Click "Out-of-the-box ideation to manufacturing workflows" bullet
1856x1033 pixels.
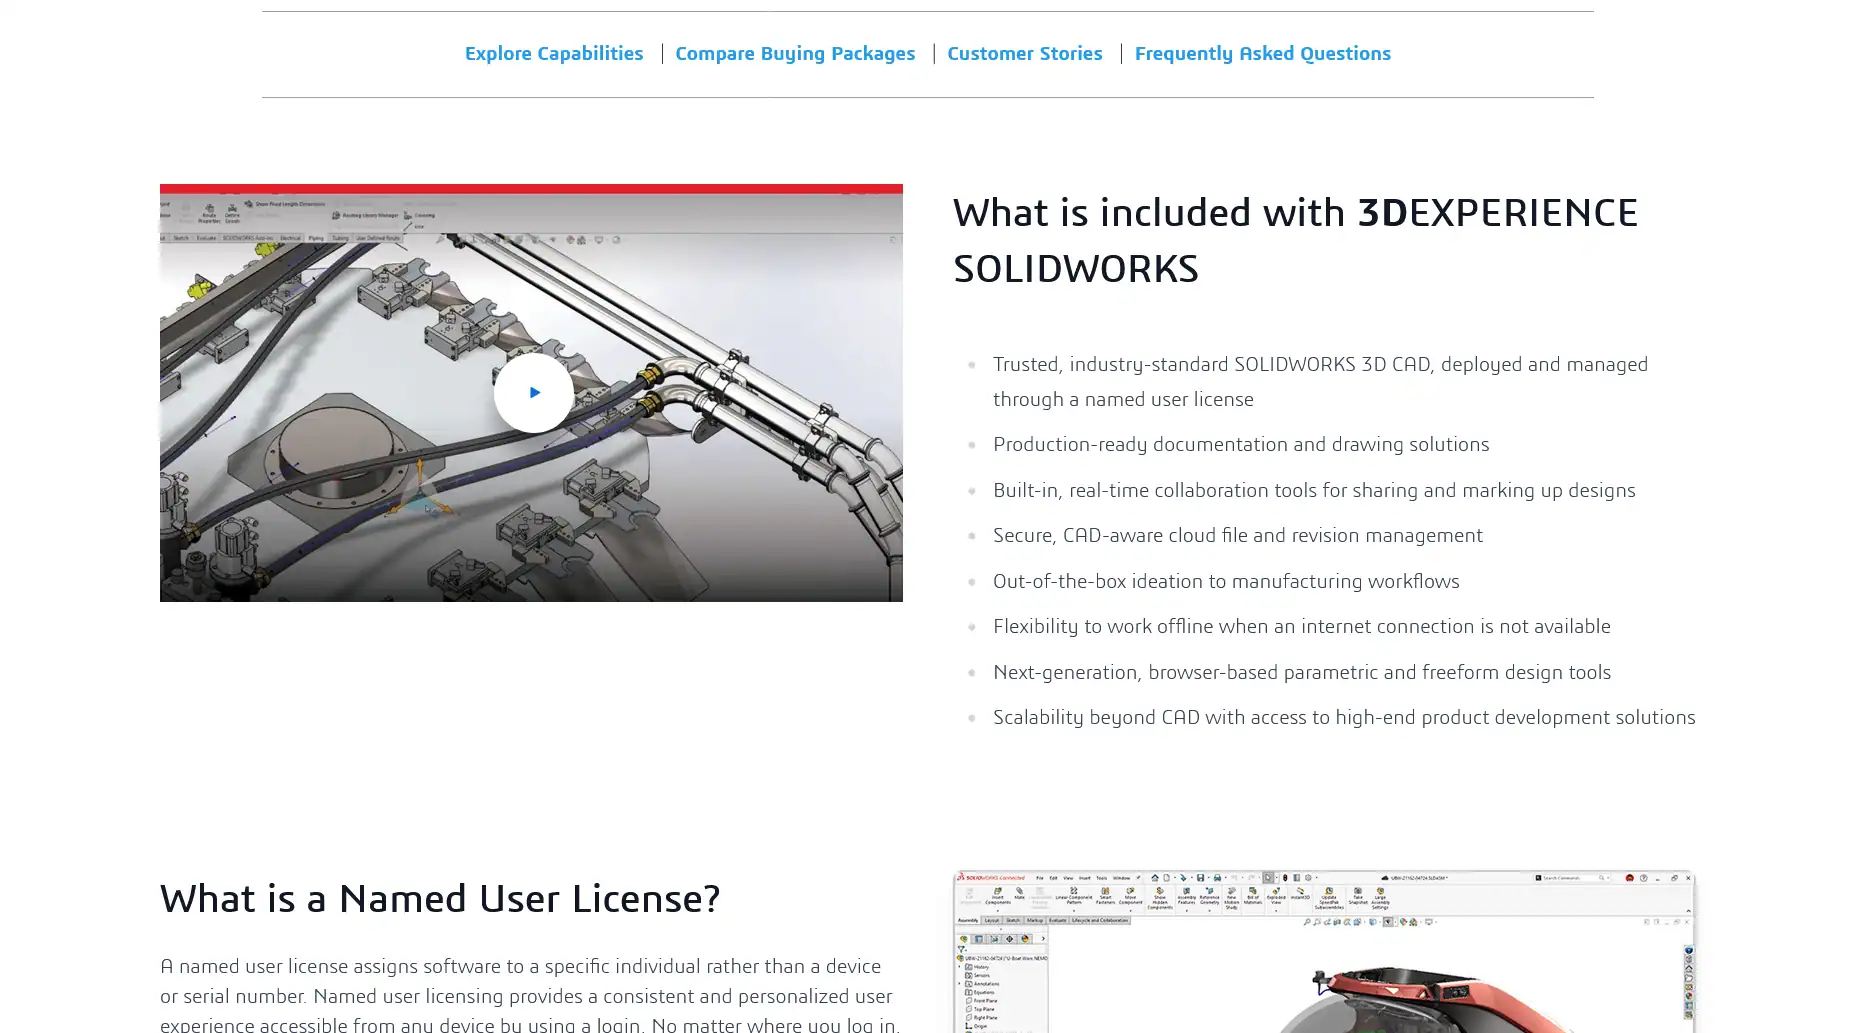point(1226,581)
